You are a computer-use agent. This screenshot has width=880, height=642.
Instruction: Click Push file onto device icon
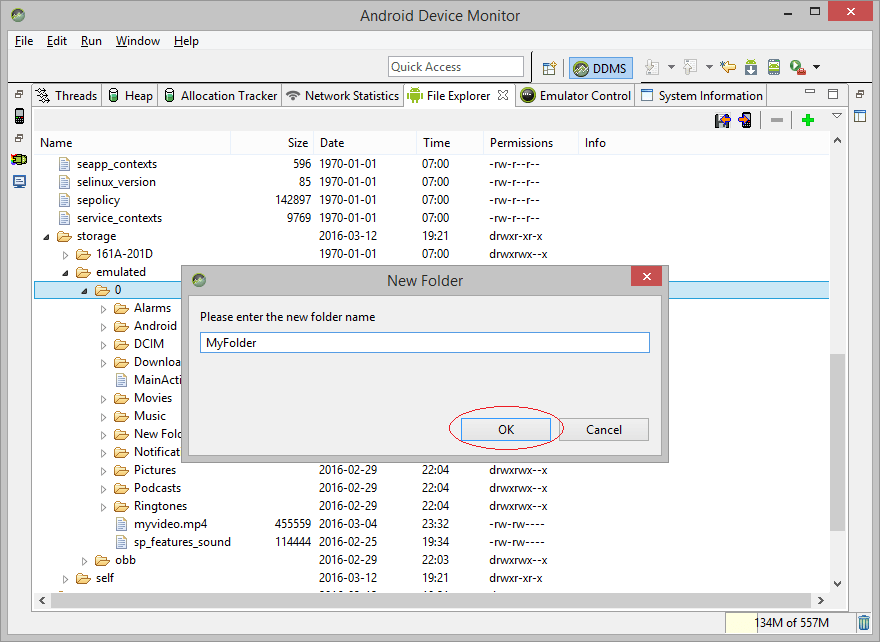(745, 120)
